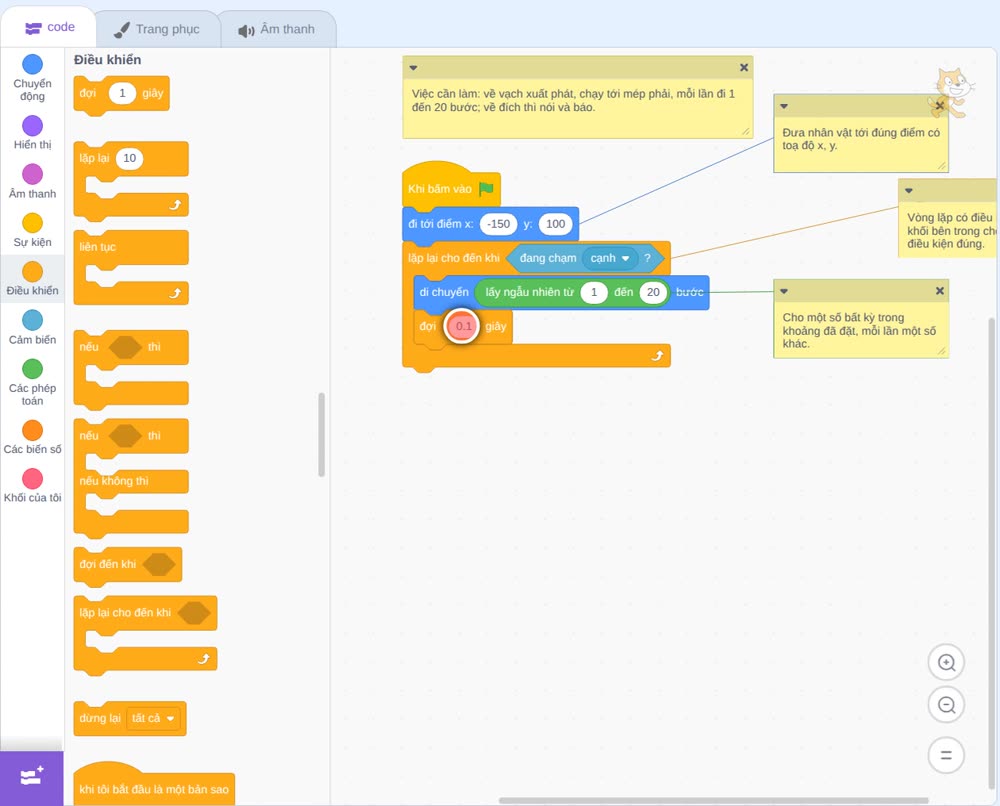Collapse the 'Cho một số bất kỳ' comment
Viewport: 1000px width, 806px height.
[x=784, y=291]
